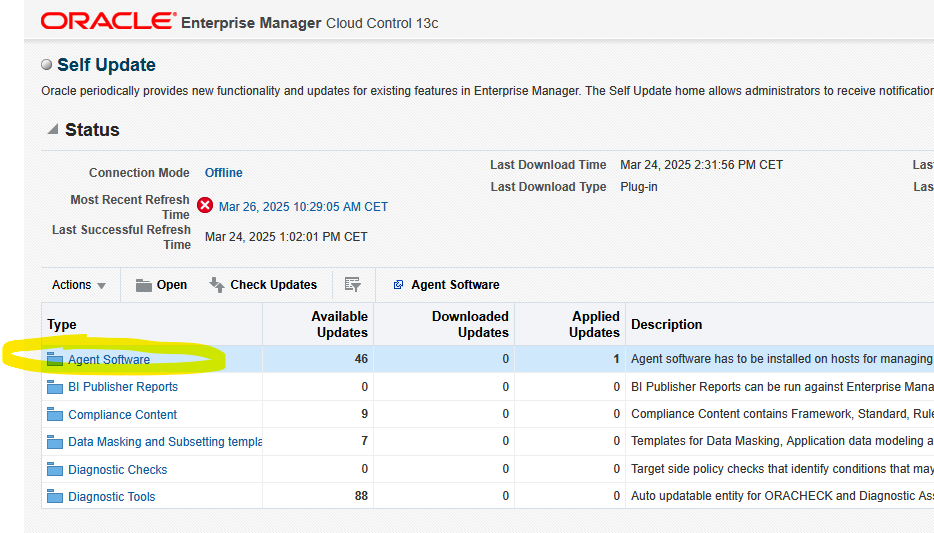Select the BI Publisher Reports row link

[122, 387]
